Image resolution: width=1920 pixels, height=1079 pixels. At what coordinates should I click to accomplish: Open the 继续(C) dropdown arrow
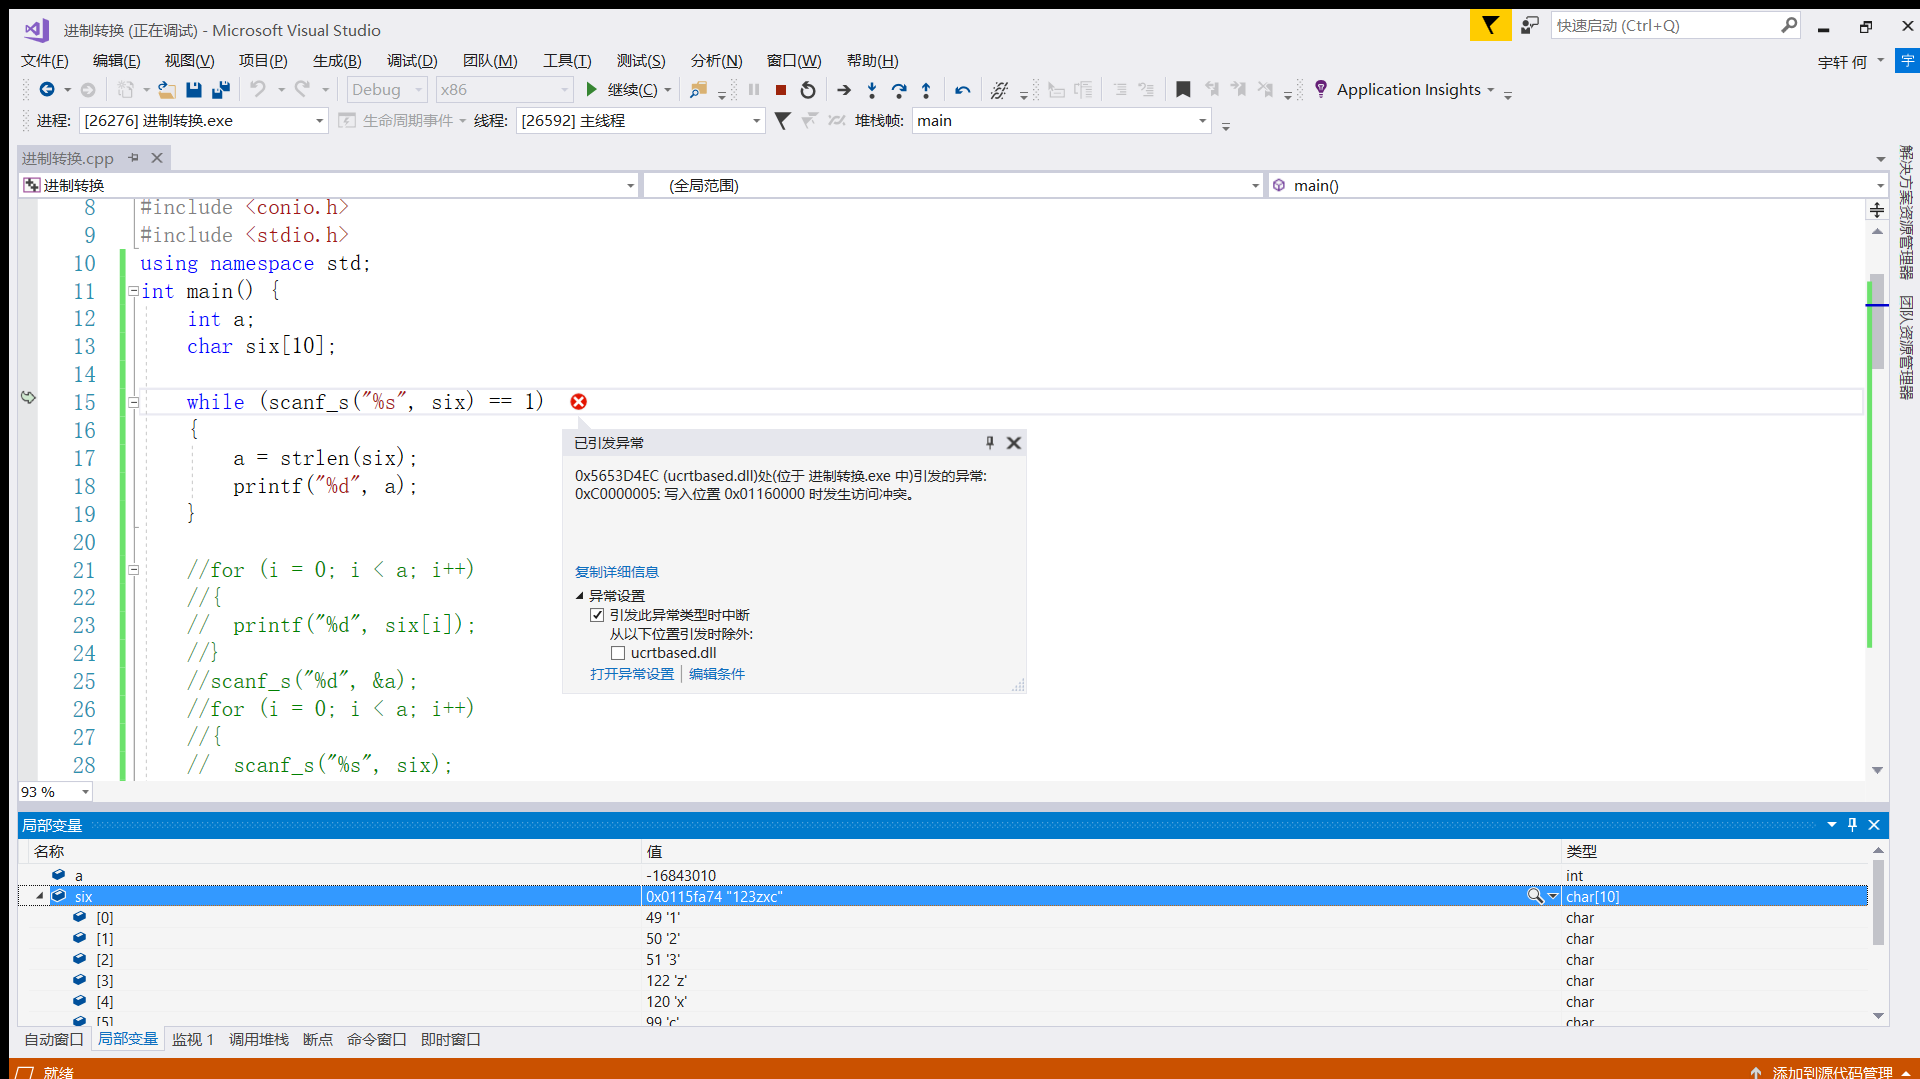point(668,90)
